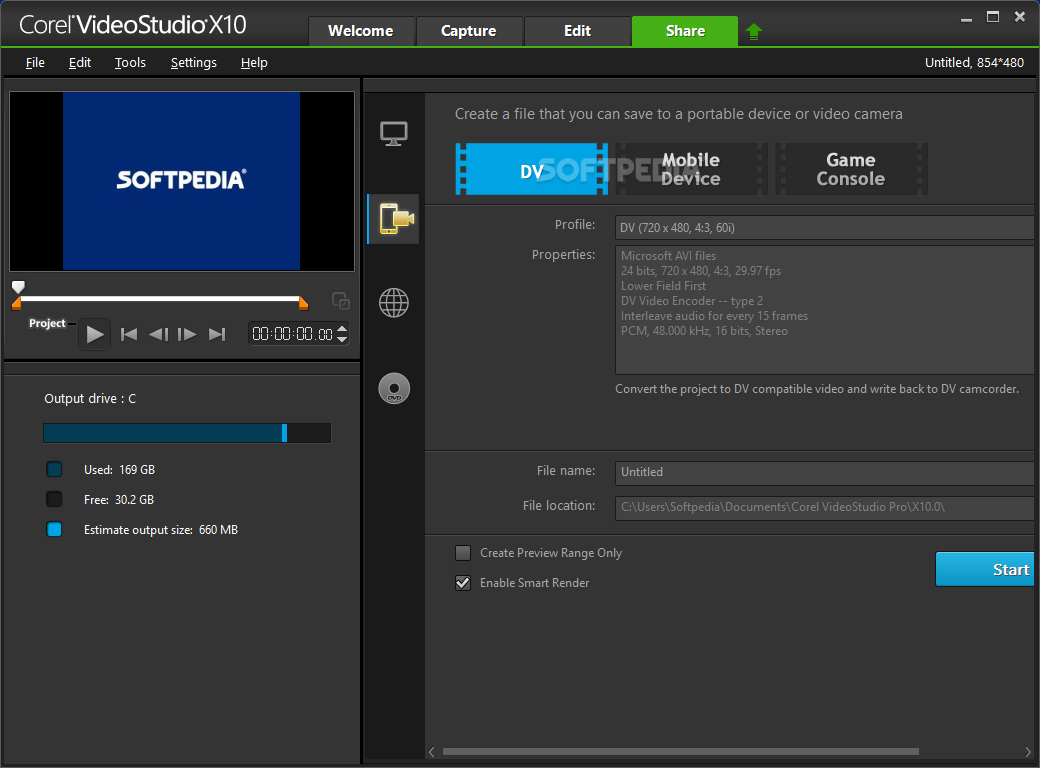
Task: Click the File location field
Action: coord(824,507)
